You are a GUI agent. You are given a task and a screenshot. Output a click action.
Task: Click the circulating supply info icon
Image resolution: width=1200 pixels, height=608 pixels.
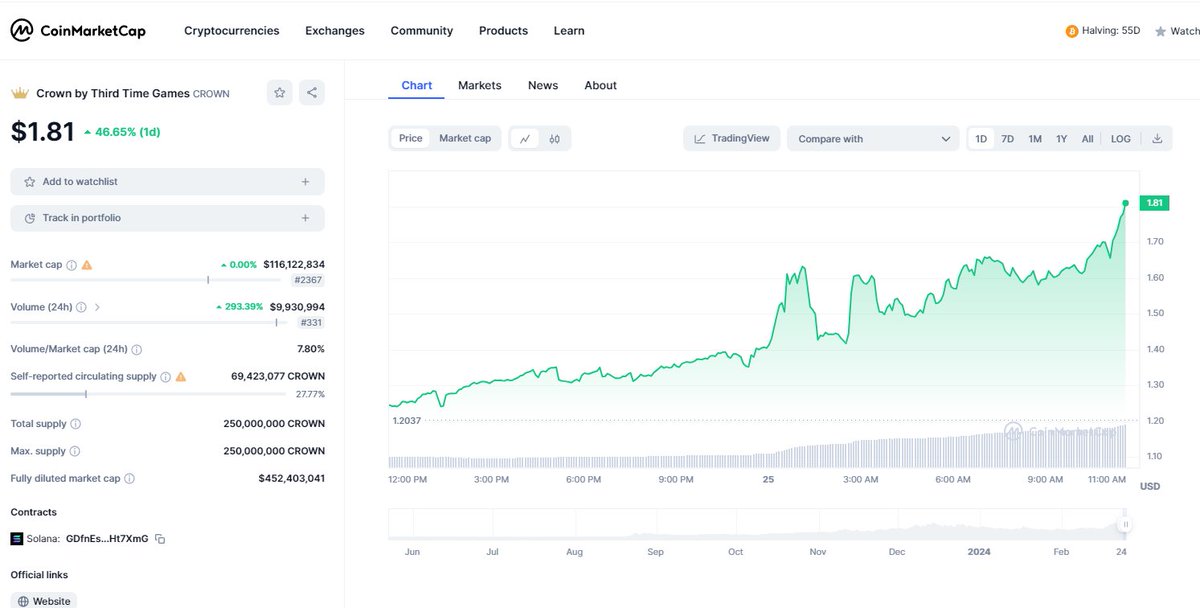pos(165,377)
